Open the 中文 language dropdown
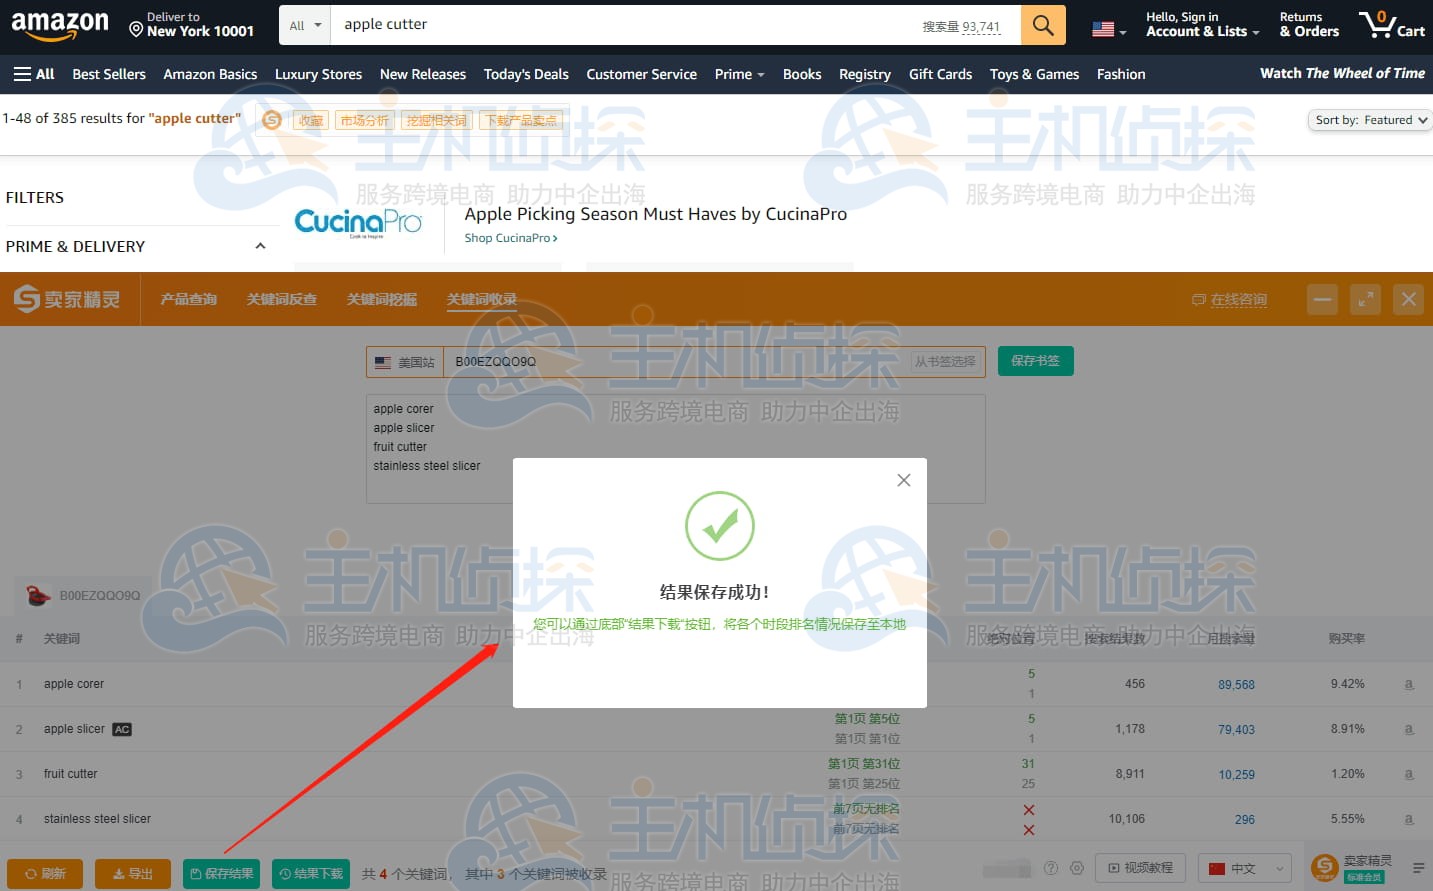The width and height of the screenshot is (1433, 891). pos(1244,868)
